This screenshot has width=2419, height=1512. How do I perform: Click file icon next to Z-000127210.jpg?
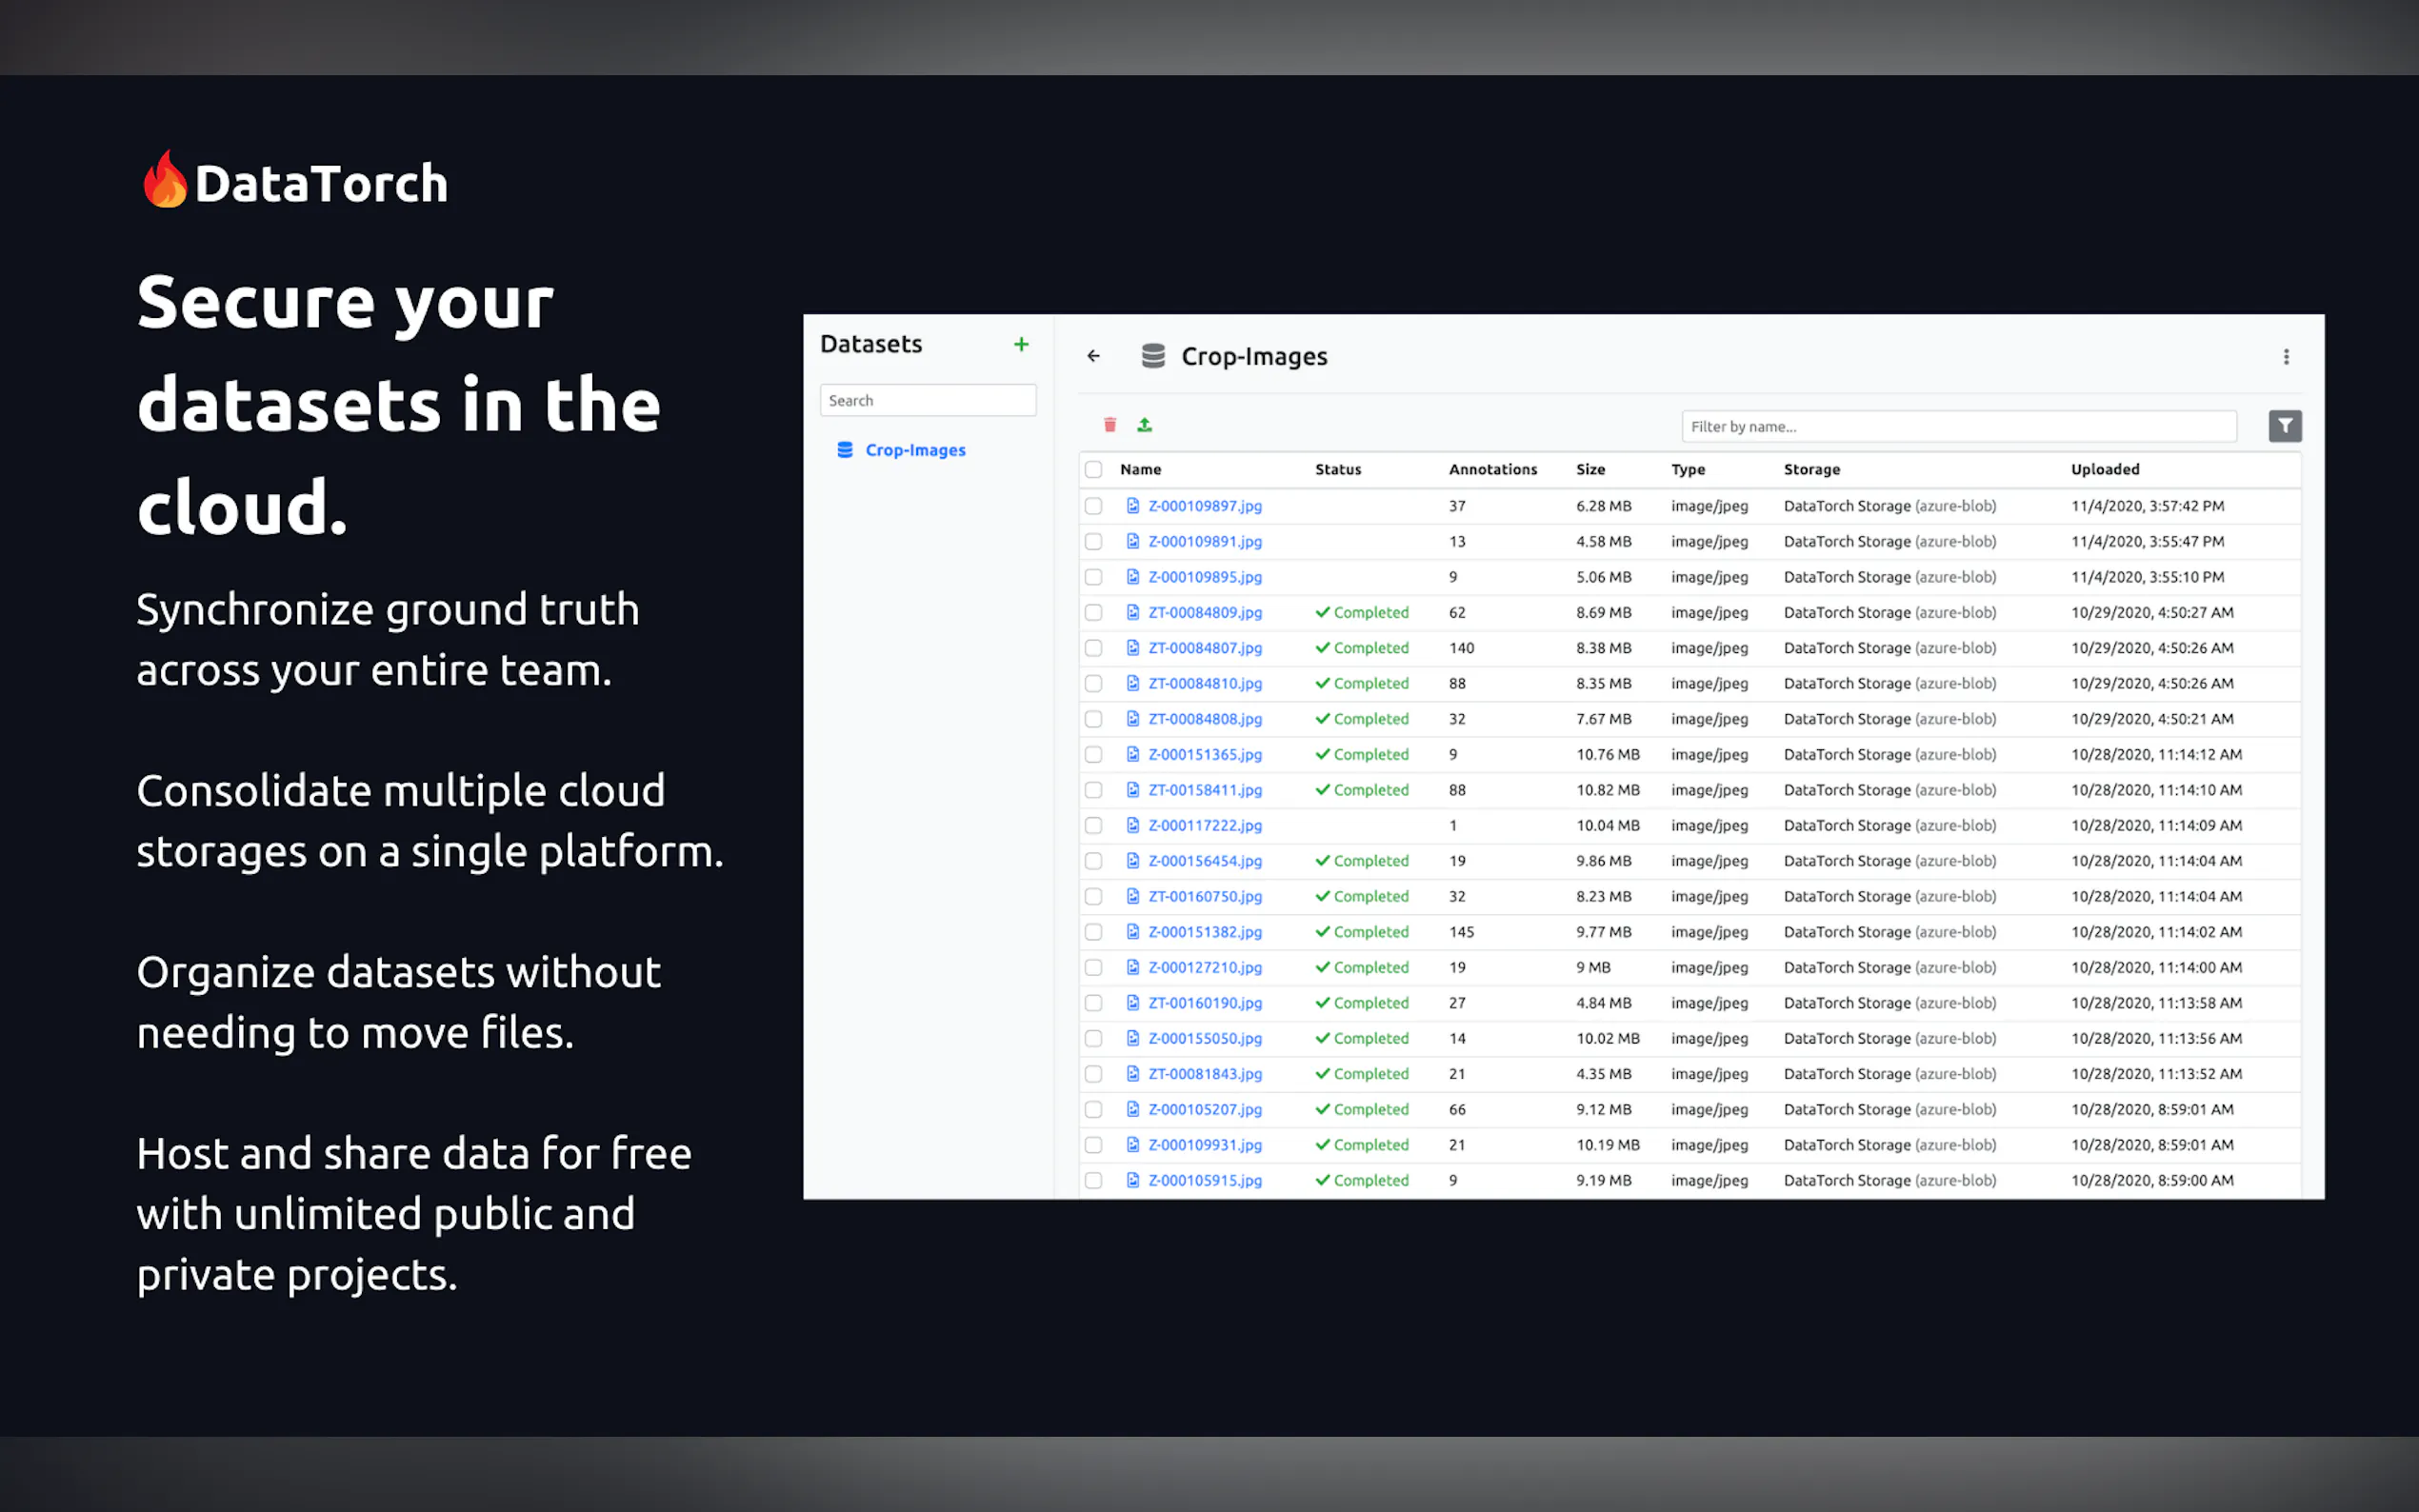point(1133,967)
